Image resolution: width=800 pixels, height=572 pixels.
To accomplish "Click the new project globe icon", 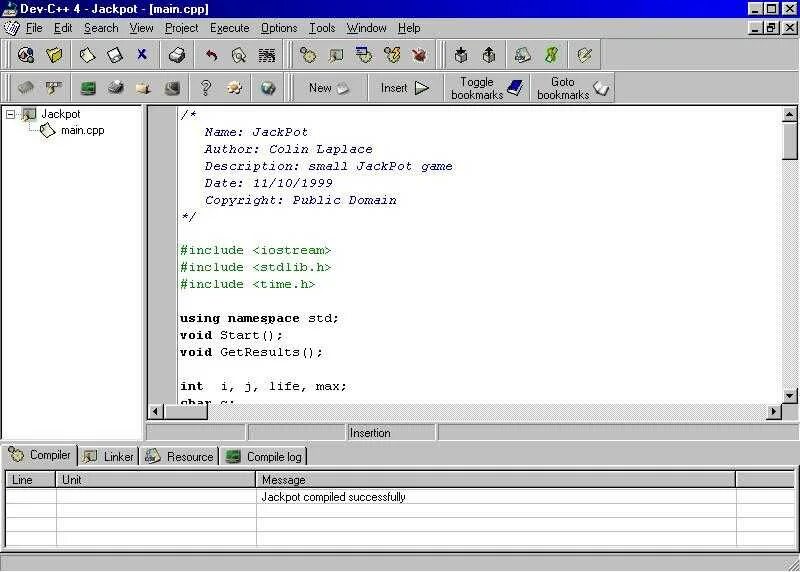I will (x=26, y=55).
